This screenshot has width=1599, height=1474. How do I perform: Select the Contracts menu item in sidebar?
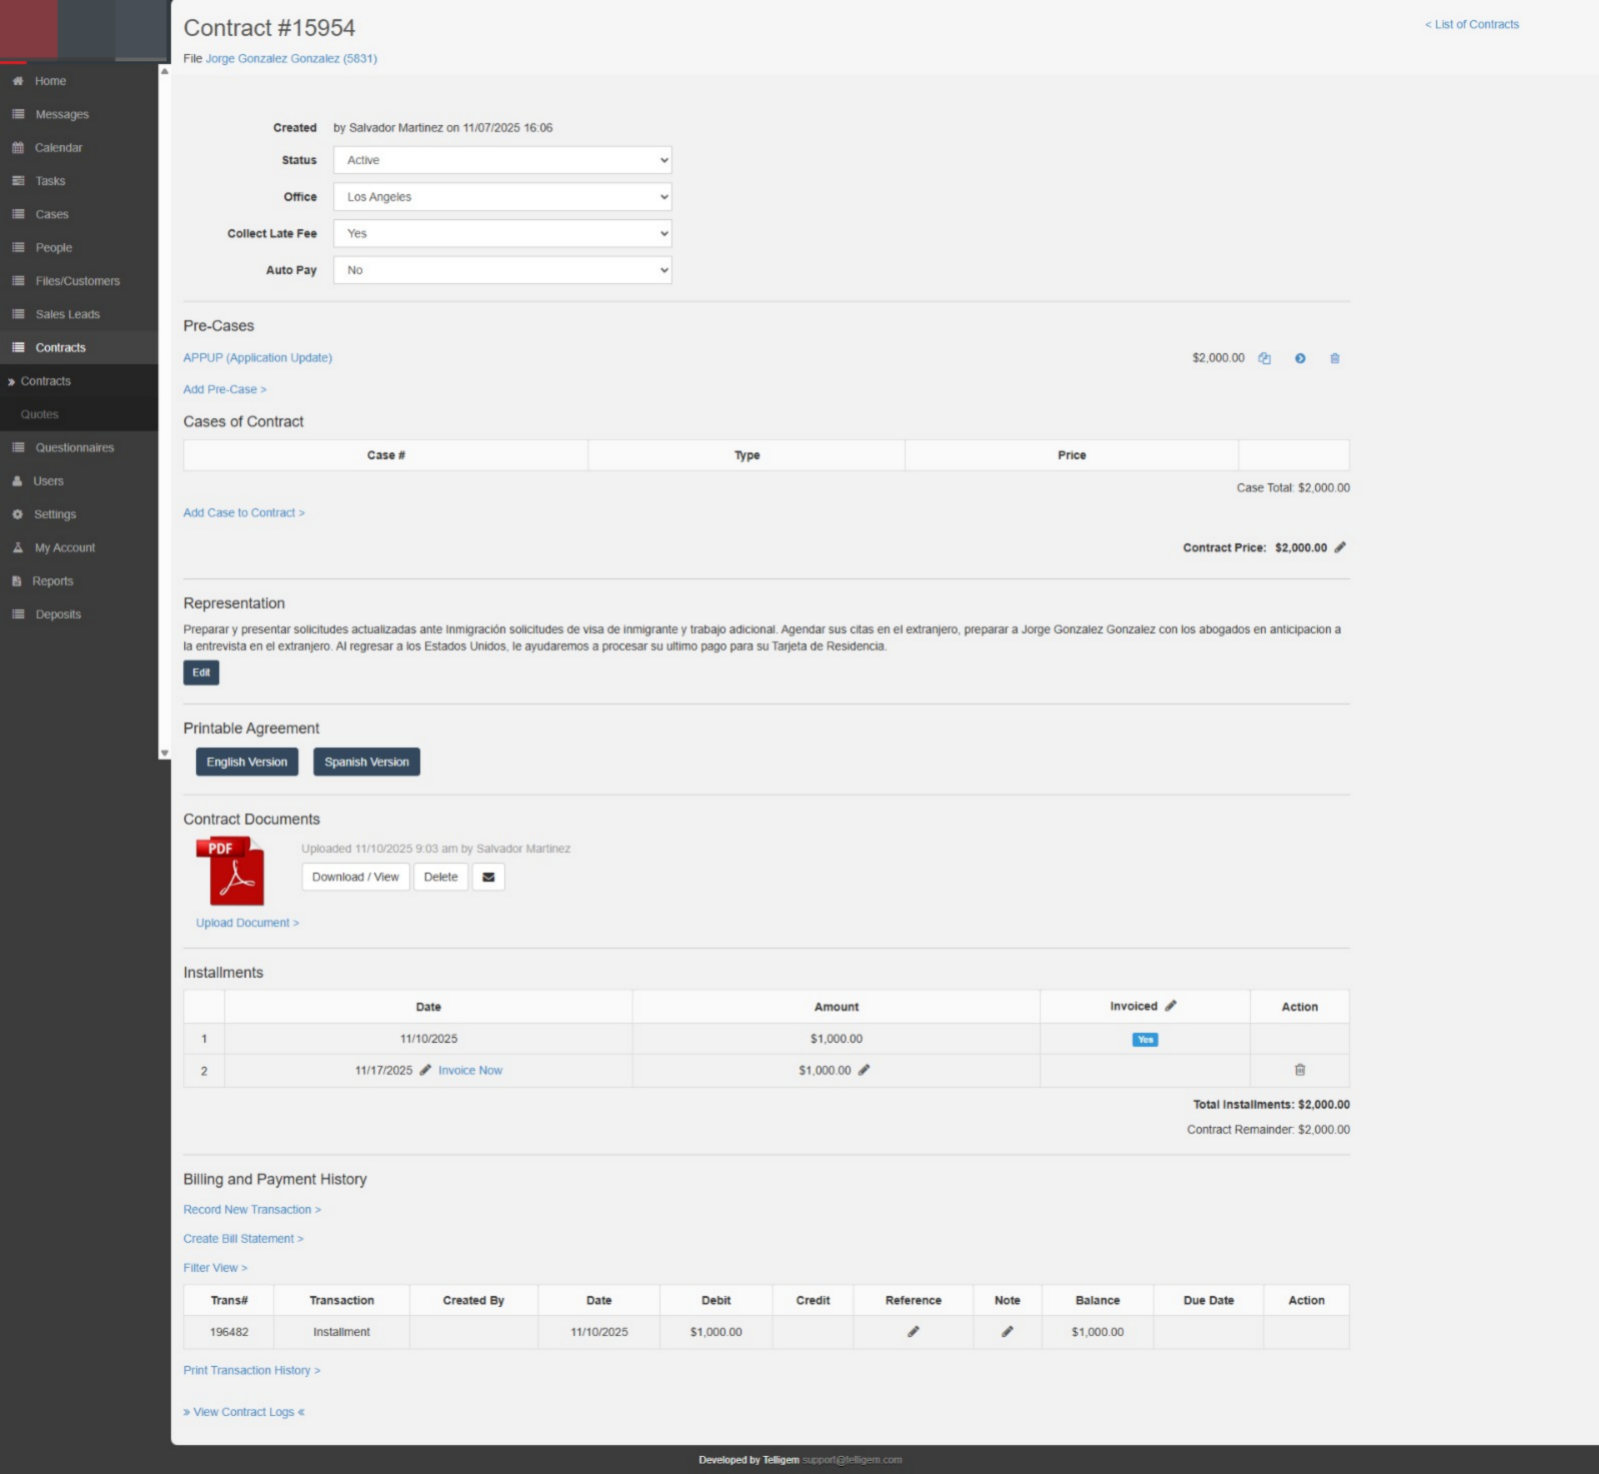(x=60, y=348)
